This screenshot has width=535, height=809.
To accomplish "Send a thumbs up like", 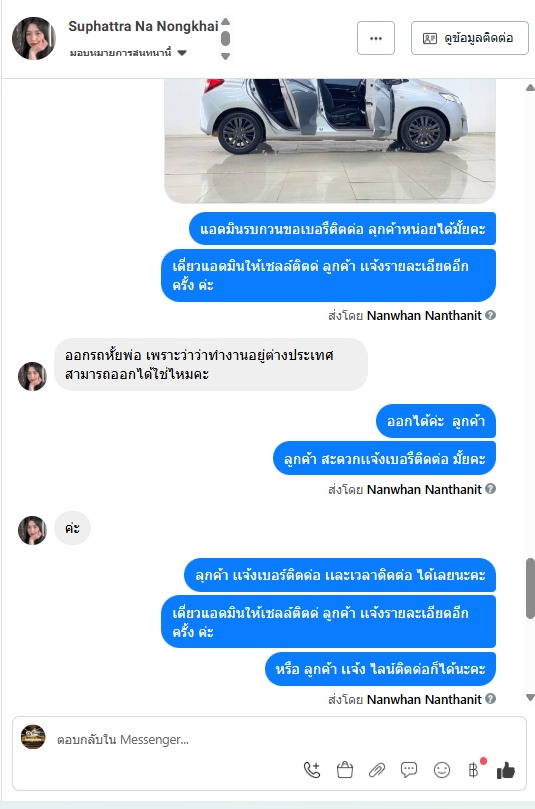I will 506,770.
